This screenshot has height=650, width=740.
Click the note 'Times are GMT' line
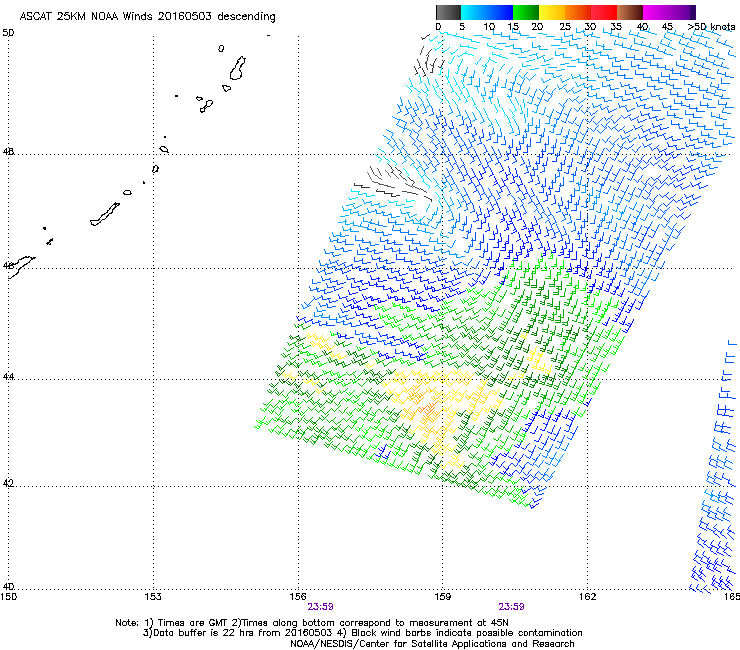point(312,623)
